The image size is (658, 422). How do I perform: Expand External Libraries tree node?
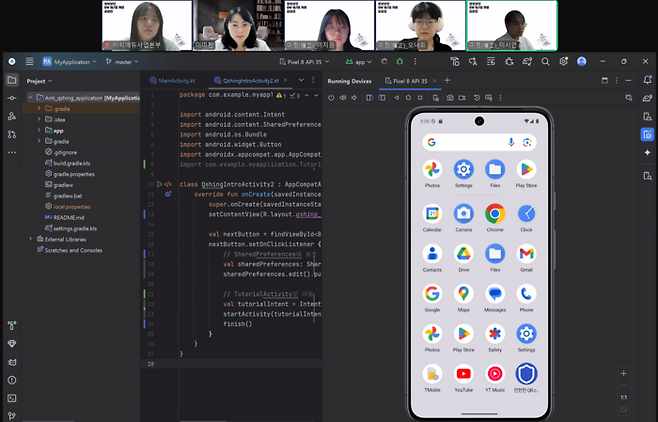pos(30,239)
